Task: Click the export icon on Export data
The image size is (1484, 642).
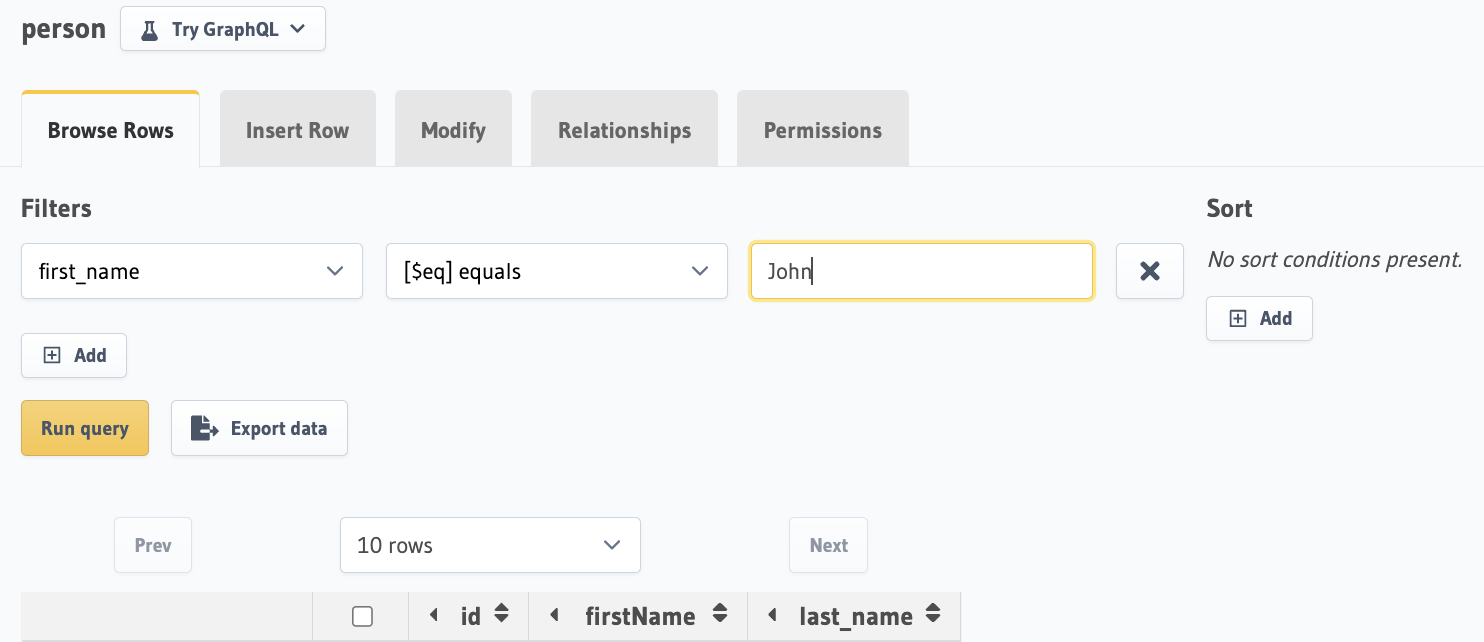Action: tap(205, 429)
